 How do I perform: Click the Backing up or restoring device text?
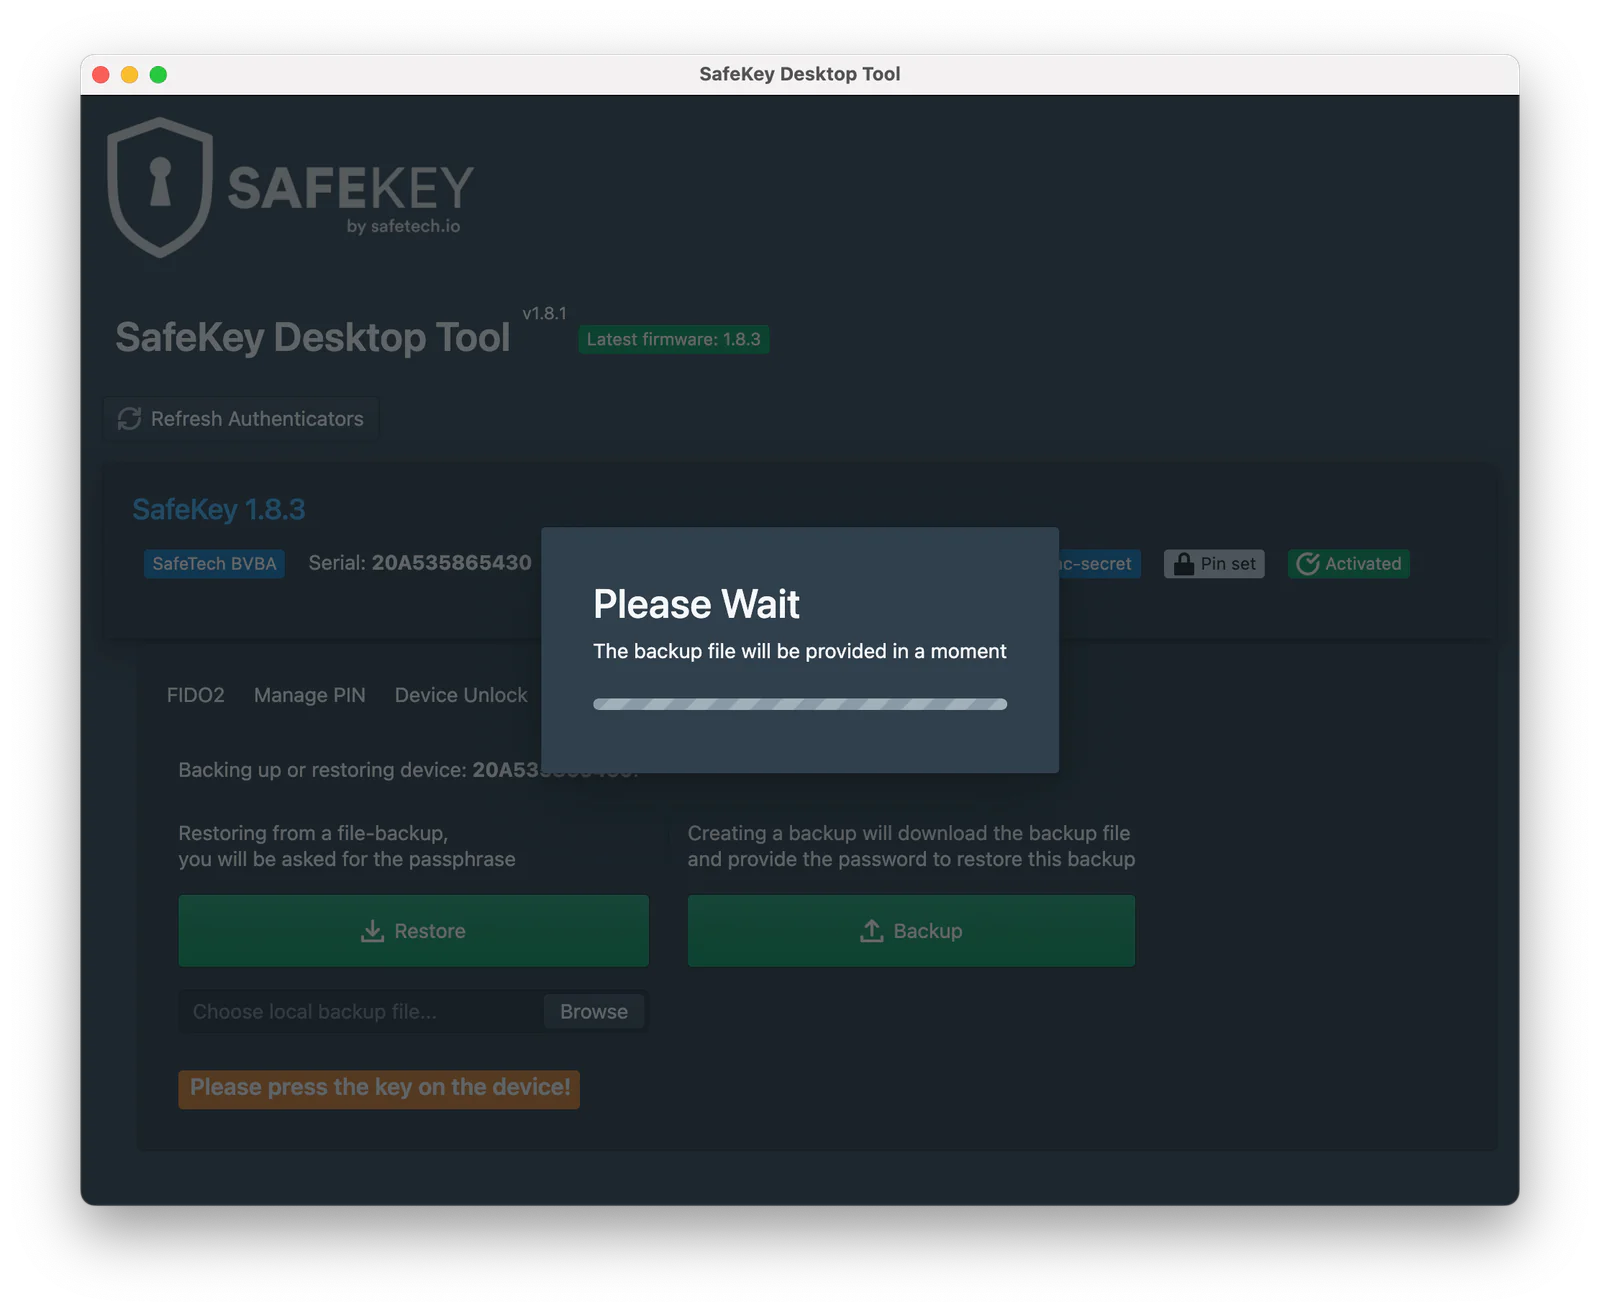409,770
